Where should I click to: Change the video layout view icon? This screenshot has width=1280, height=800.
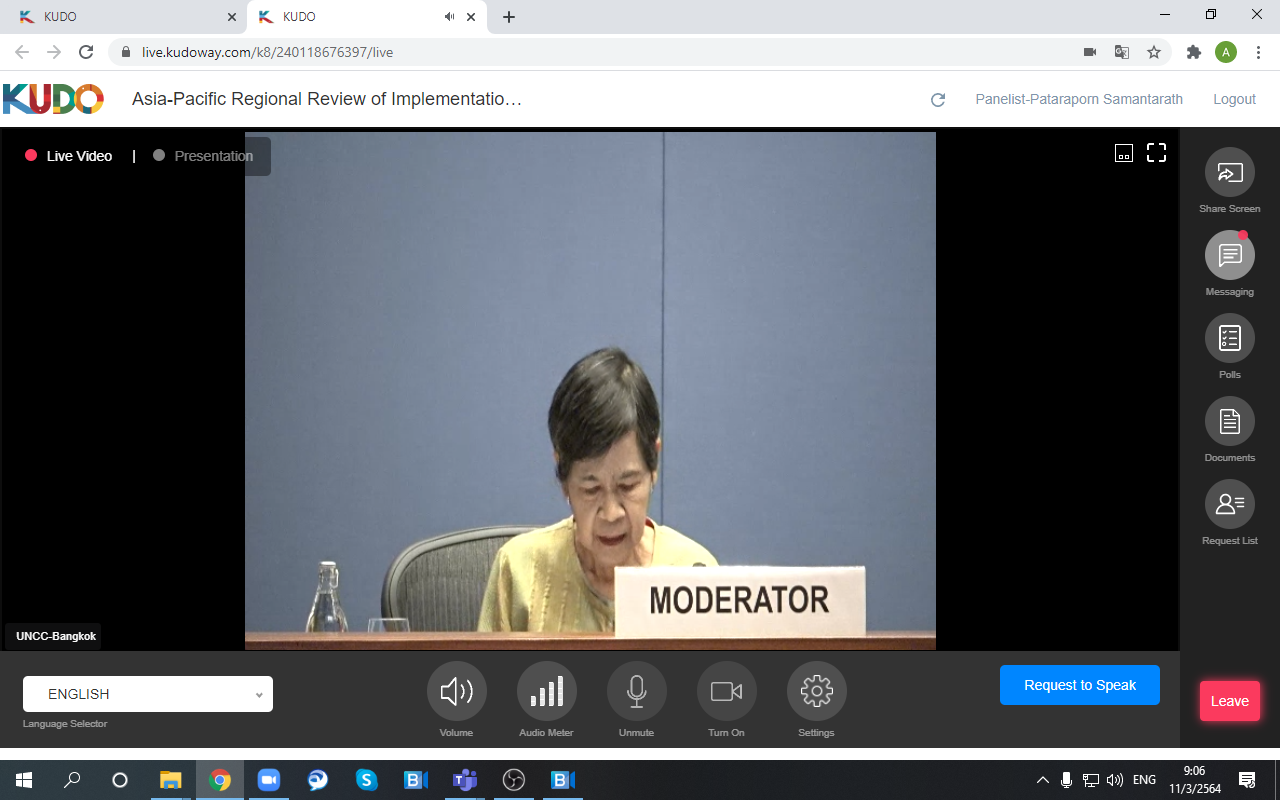1124,153
